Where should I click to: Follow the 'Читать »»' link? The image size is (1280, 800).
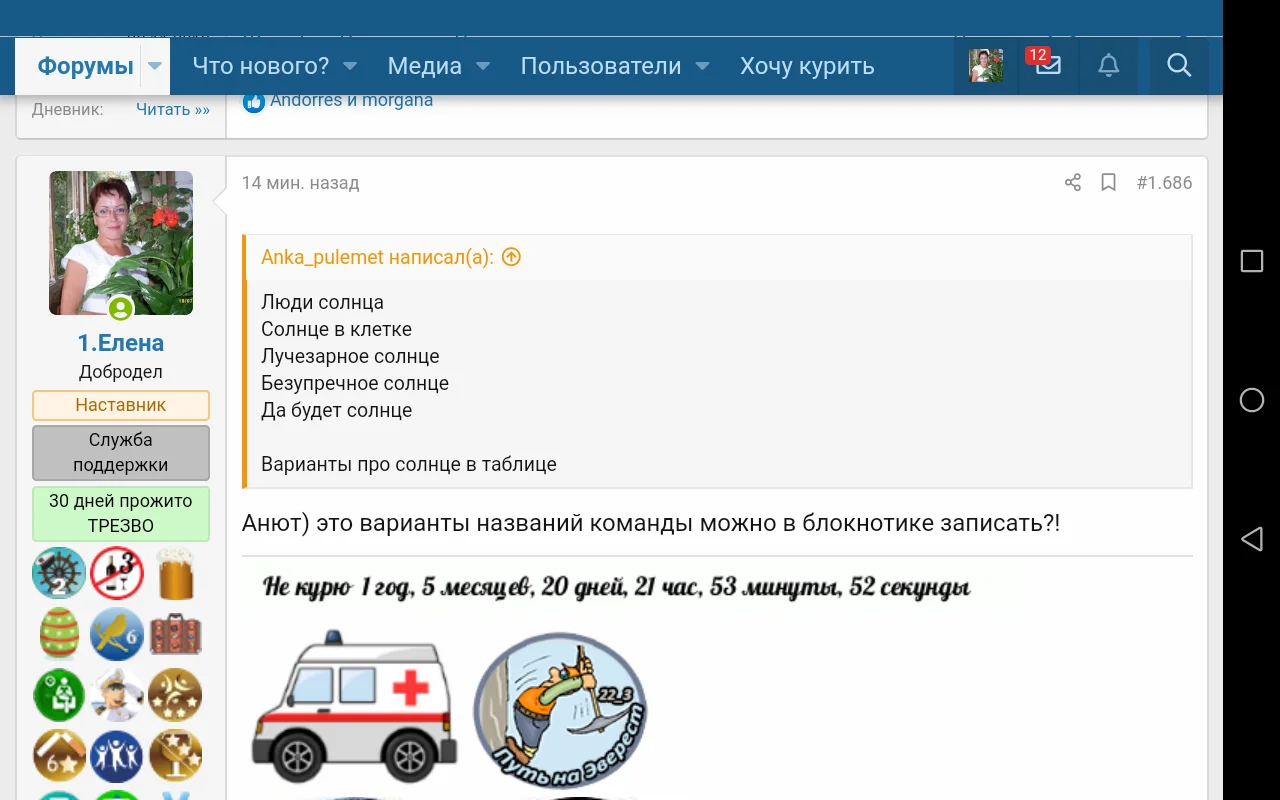tap(172, 109)
